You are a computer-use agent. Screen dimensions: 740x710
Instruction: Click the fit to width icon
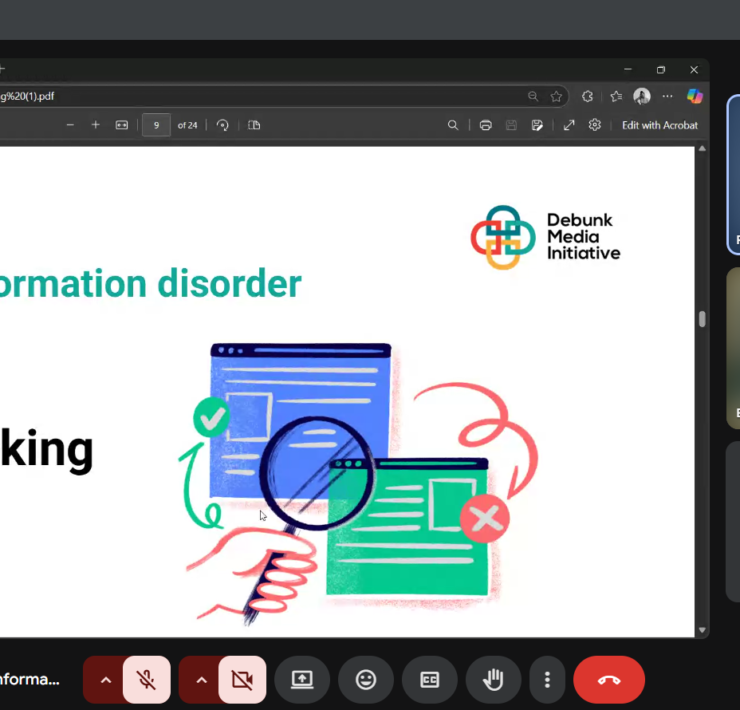click(x=122, y=125)
